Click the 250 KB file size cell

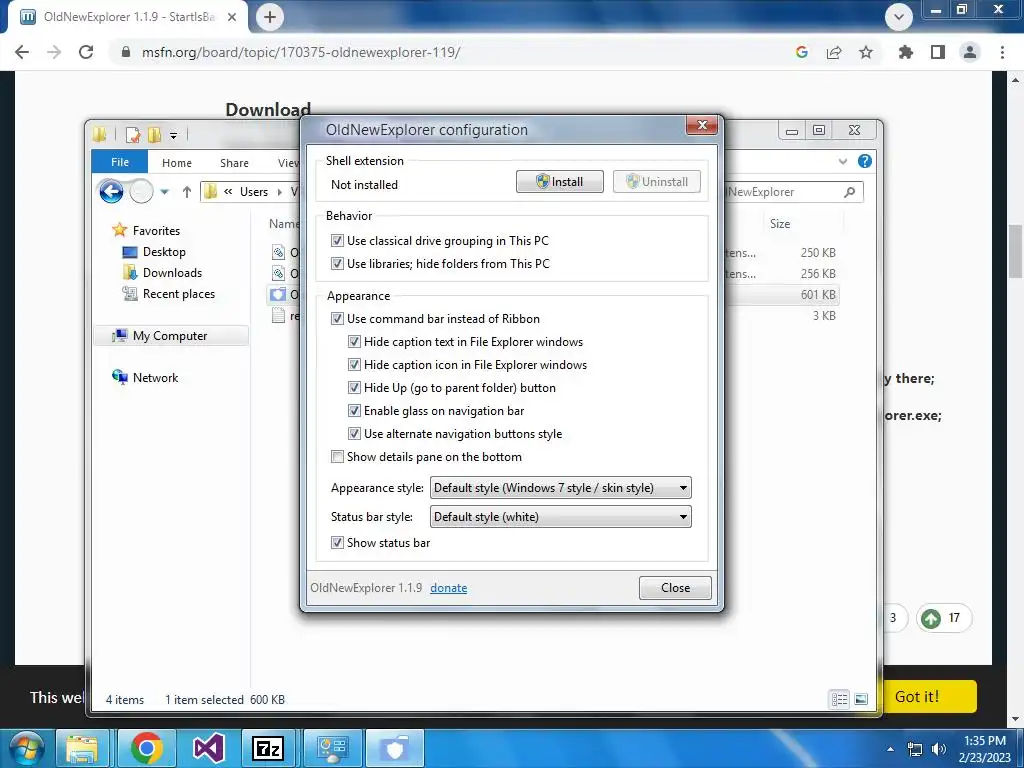coord(818,253)
